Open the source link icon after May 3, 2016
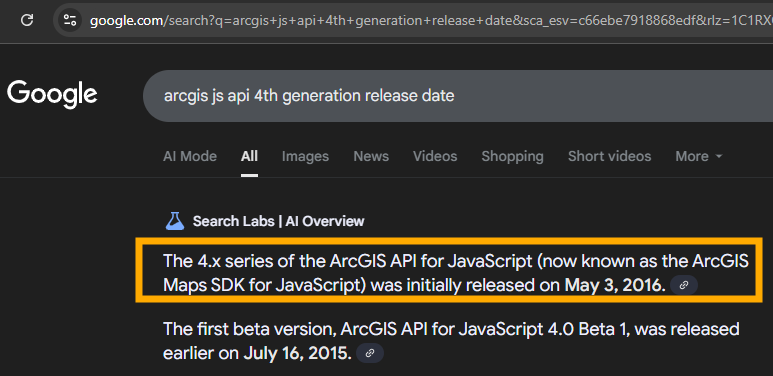Image resolution: width=773 pixels, height=376 pixels. click(x=684, y=285)
